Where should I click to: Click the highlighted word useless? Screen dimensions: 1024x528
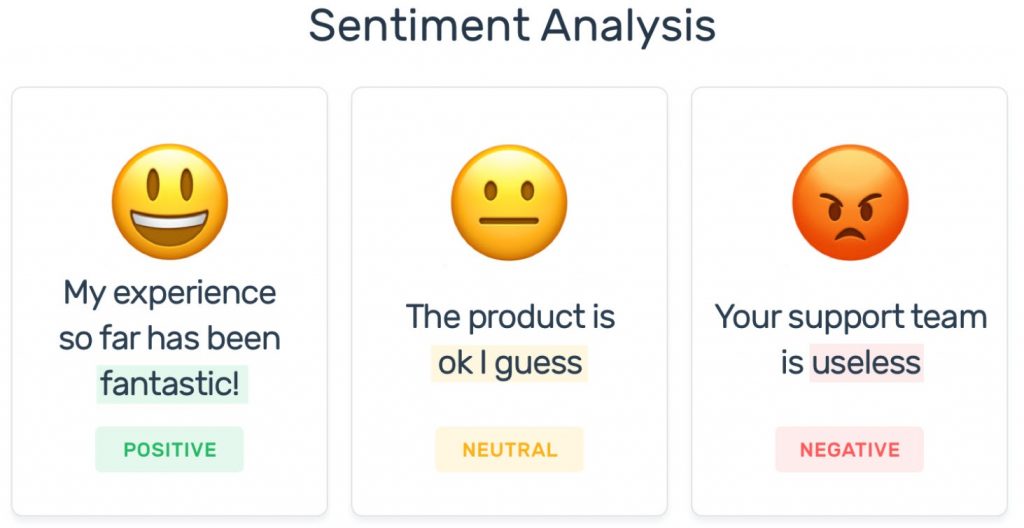click(x=867, y=363)
